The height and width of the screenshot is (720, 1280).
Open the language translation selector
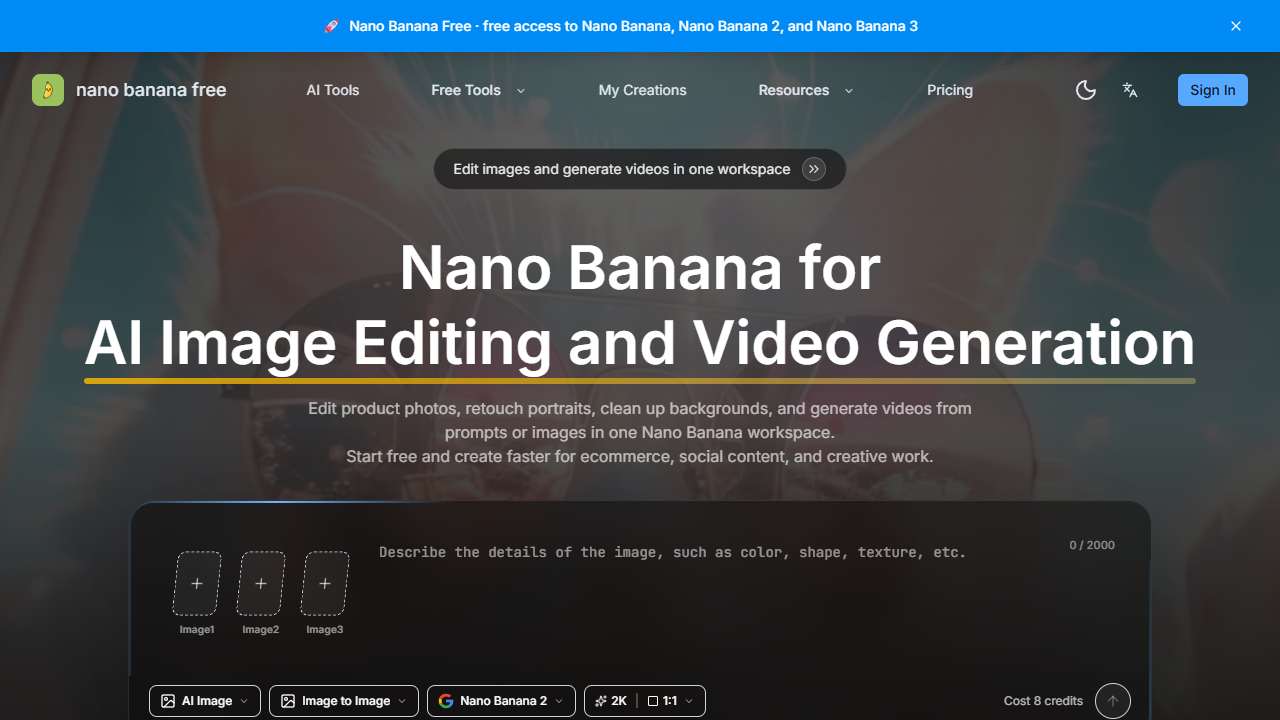pos(1130,90)
